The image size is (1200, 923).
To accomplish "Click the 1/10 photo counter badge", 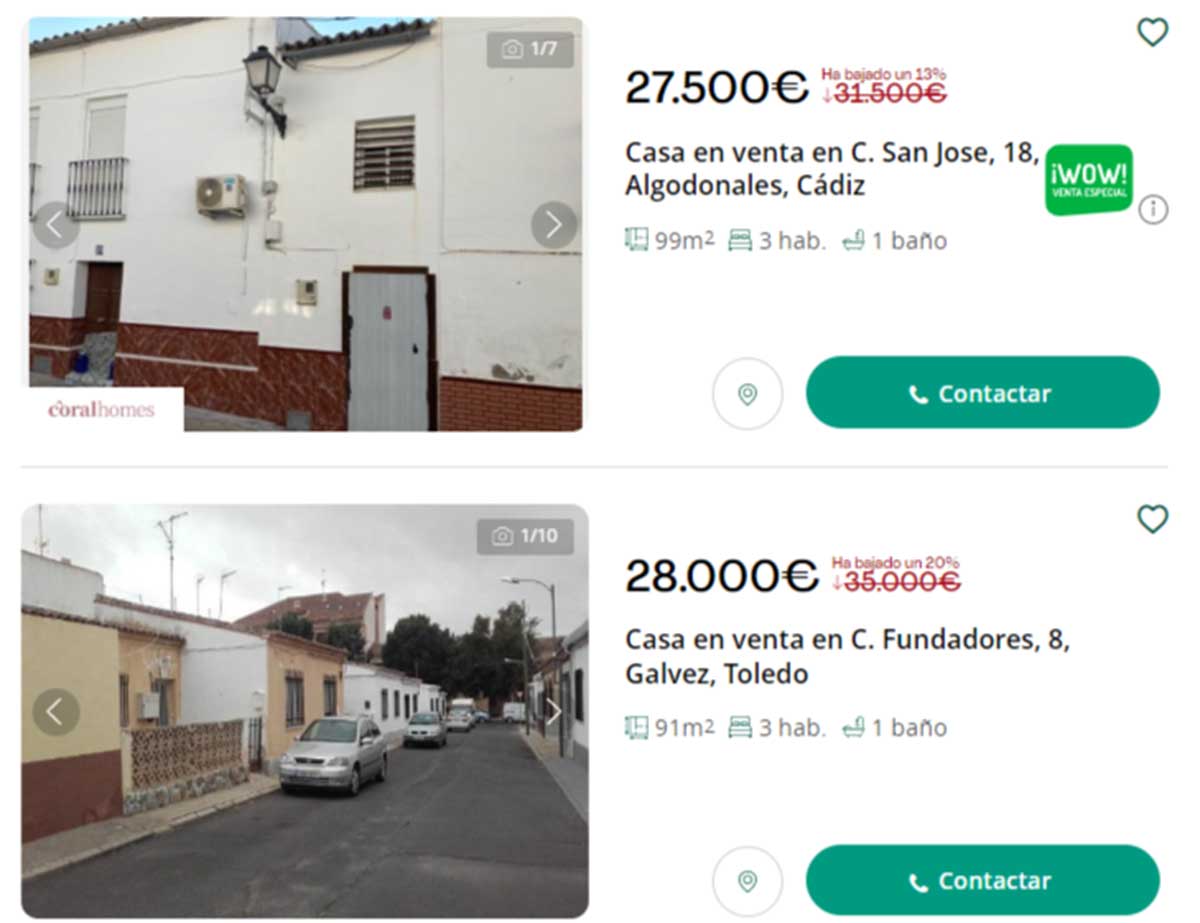I will (x=525, y=536).
